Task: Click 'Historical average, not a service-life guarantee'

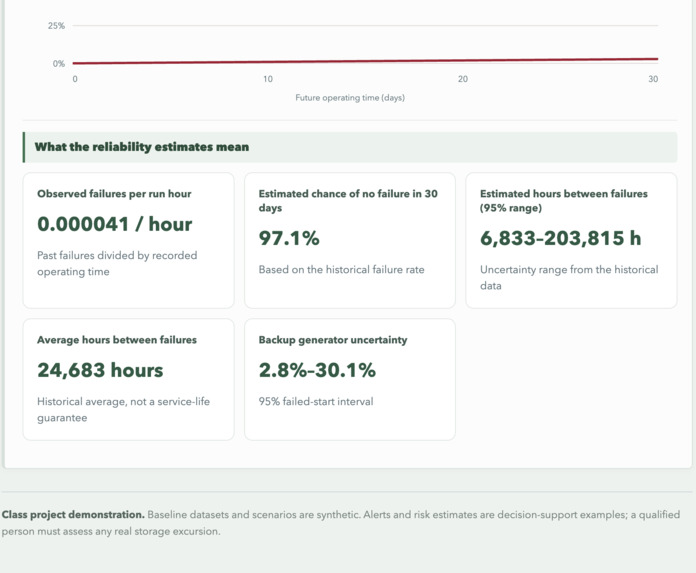Action: (x=123, y=410)
